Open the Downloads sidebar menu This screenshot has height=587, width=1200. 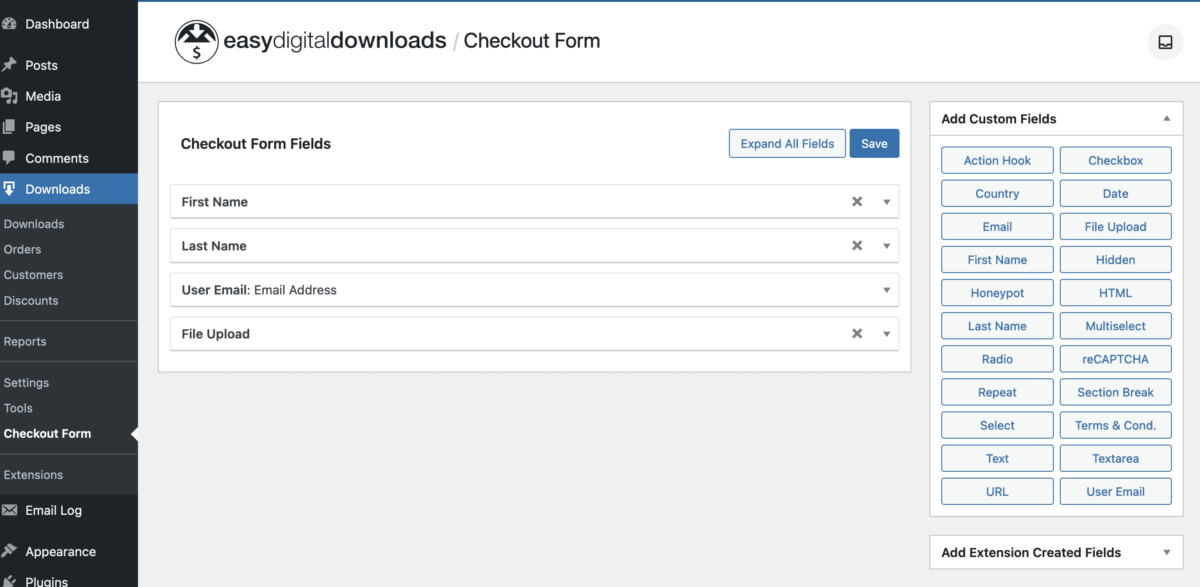click(x=57, y=189)
